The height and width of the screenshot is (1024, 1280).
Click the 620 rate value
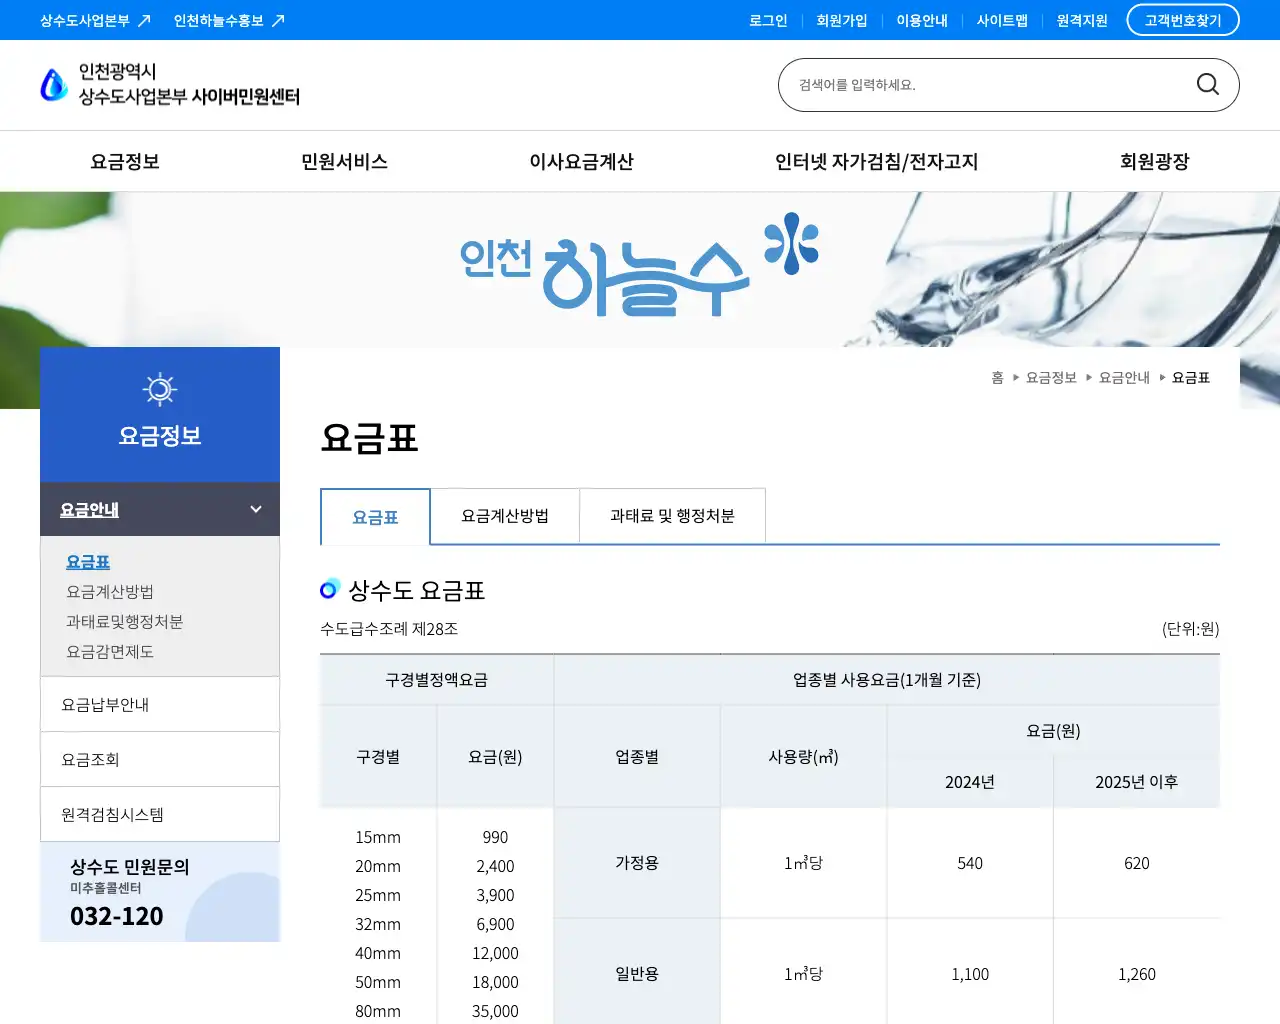click(1136, 863)
